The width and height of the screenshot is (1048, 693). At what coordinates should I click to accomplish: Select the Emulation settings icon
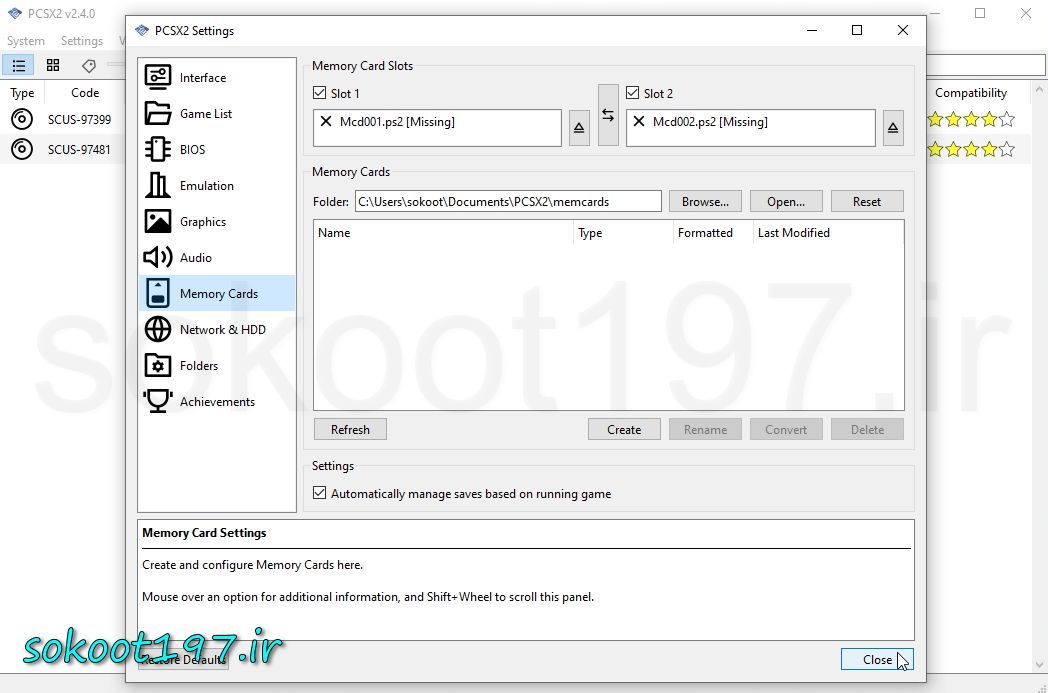158,185
